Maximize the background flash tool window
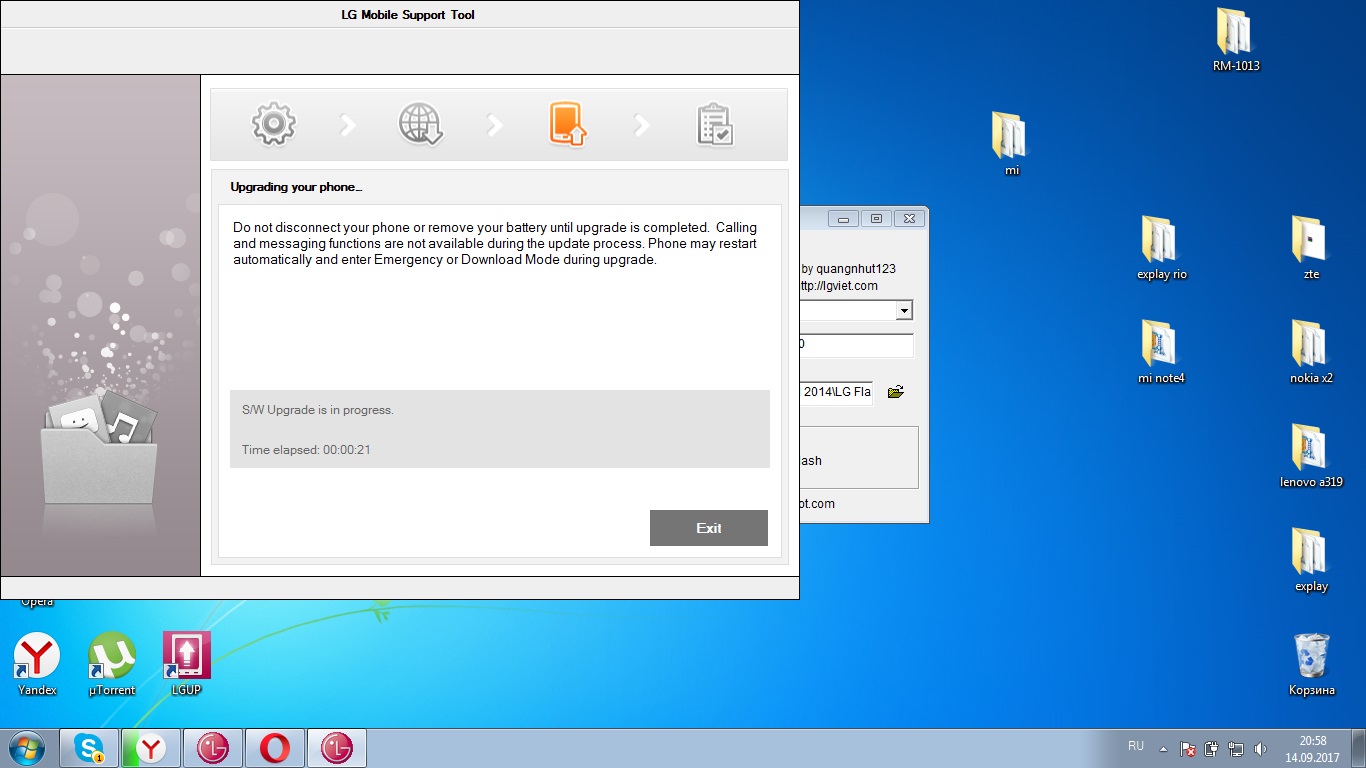1366x768 pixels. [876, 218]
